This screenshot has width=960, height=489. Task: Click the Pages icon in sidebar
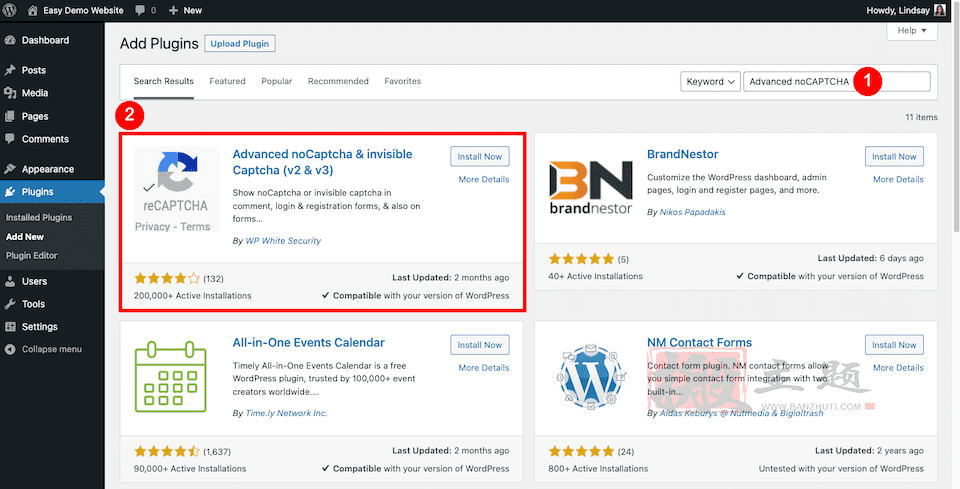point(10,116)
